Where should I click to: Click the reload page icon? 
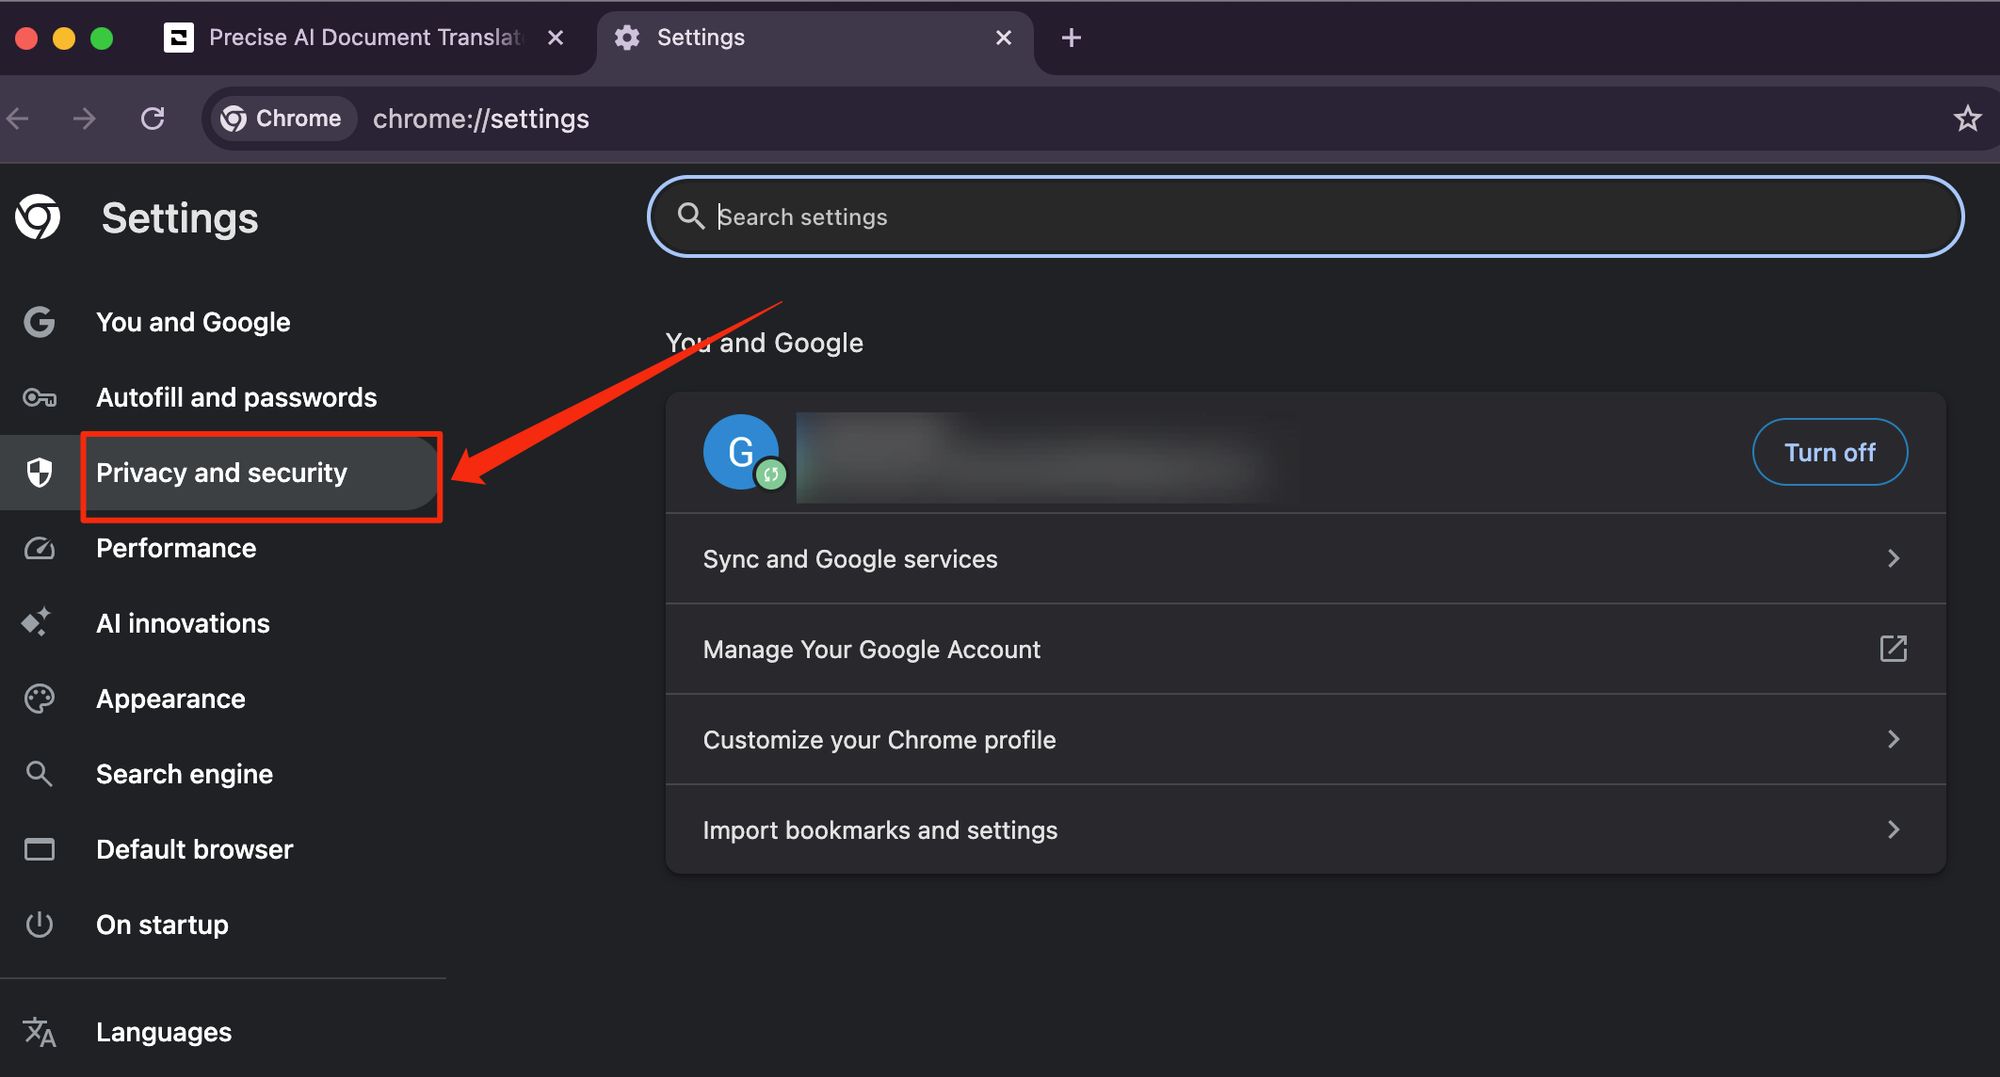(153, 119)
